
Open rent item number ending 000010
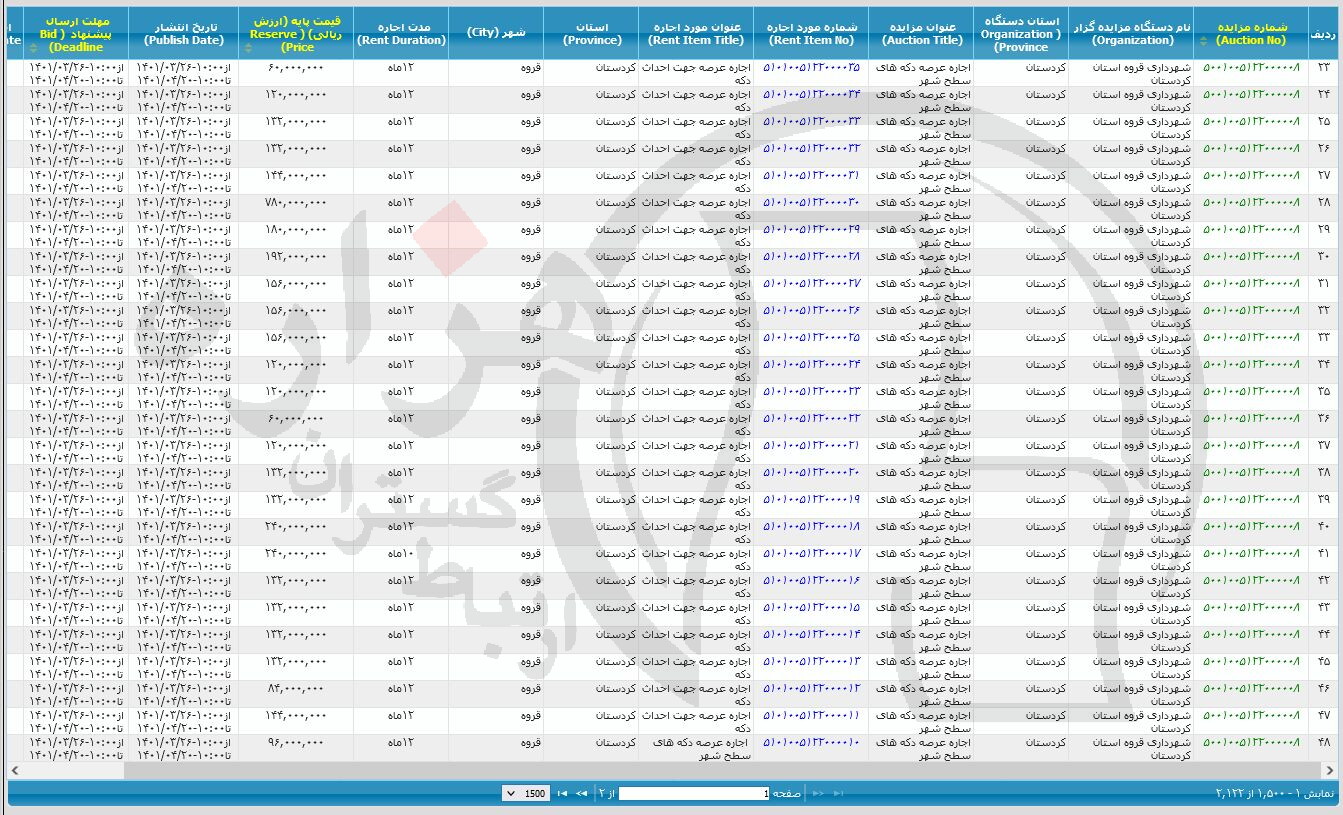click(x=811, y=743)
